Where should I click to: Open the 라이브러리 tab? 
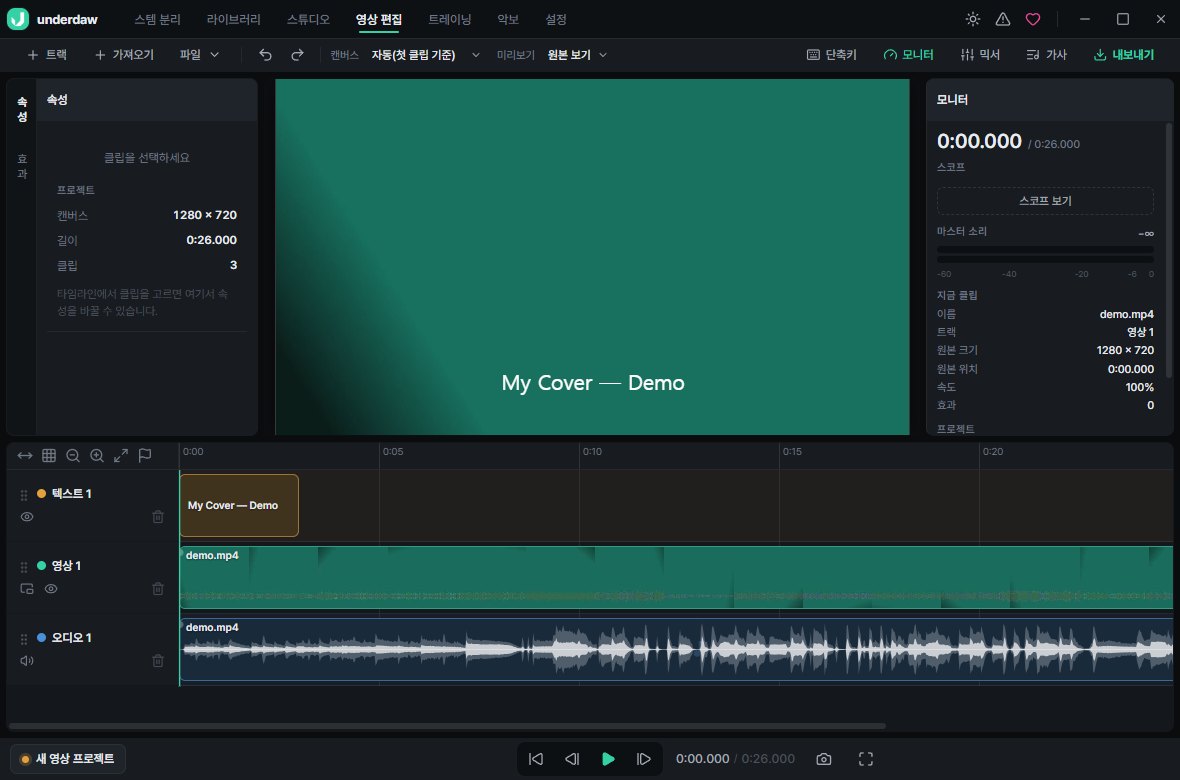233,20
